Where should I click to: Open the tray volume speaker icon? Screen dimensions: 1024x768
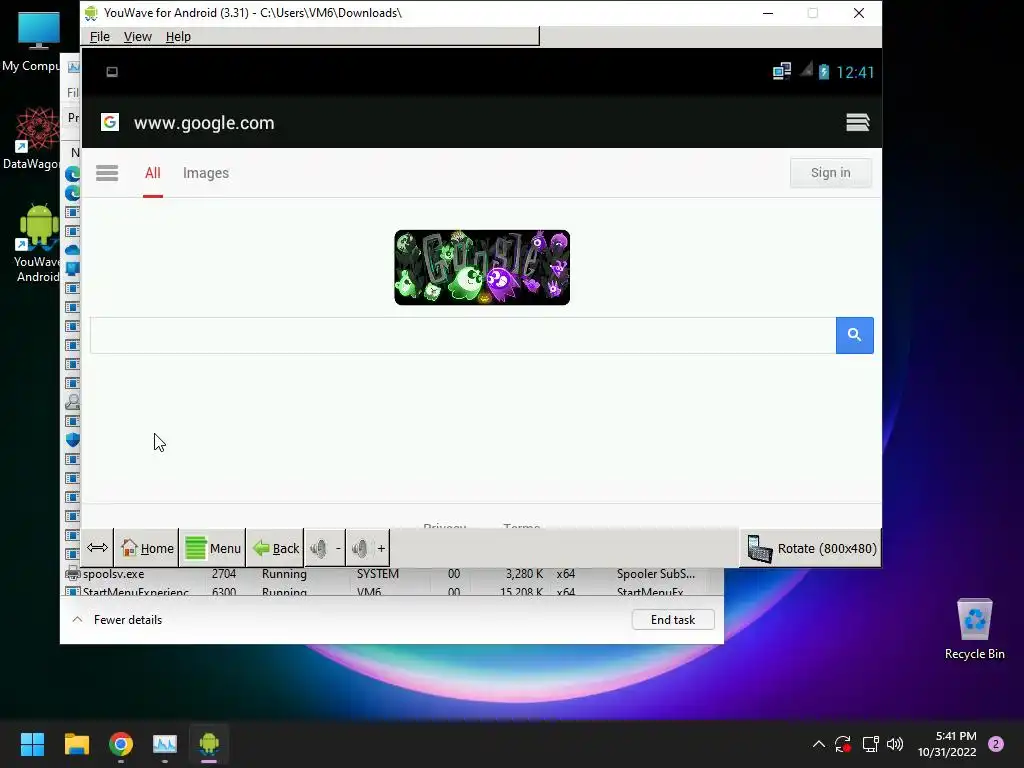click(x=895, y=744)
